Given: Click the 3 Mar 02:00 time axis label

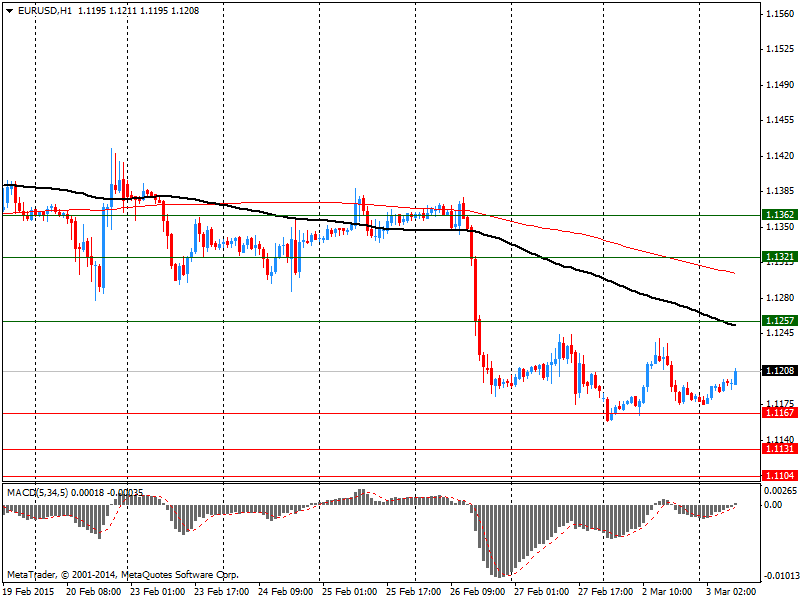Looking at the screenshot, I should [x=732, y=592].
